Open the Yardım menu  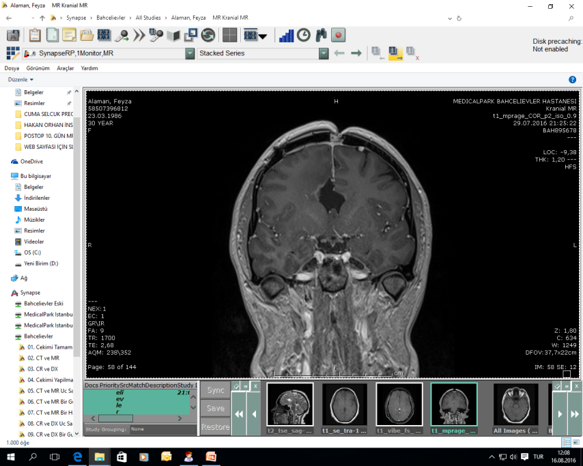90,68
